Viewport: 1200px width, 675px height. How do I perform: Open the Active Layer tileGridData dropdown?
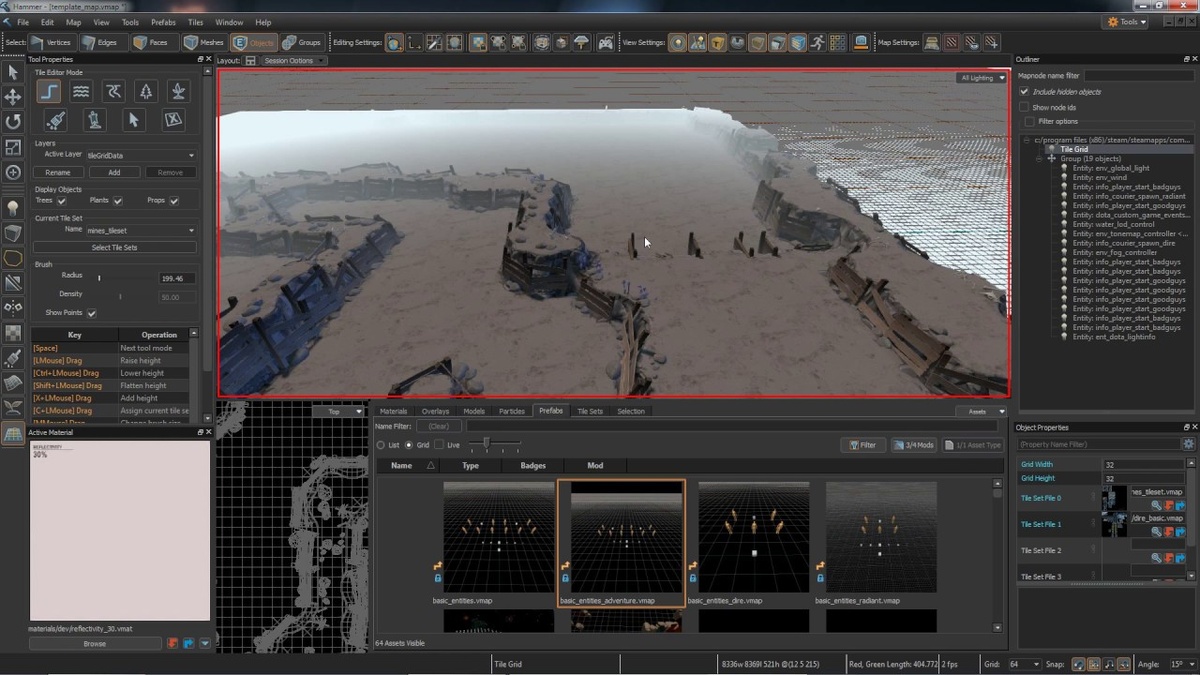click(141, 155)
